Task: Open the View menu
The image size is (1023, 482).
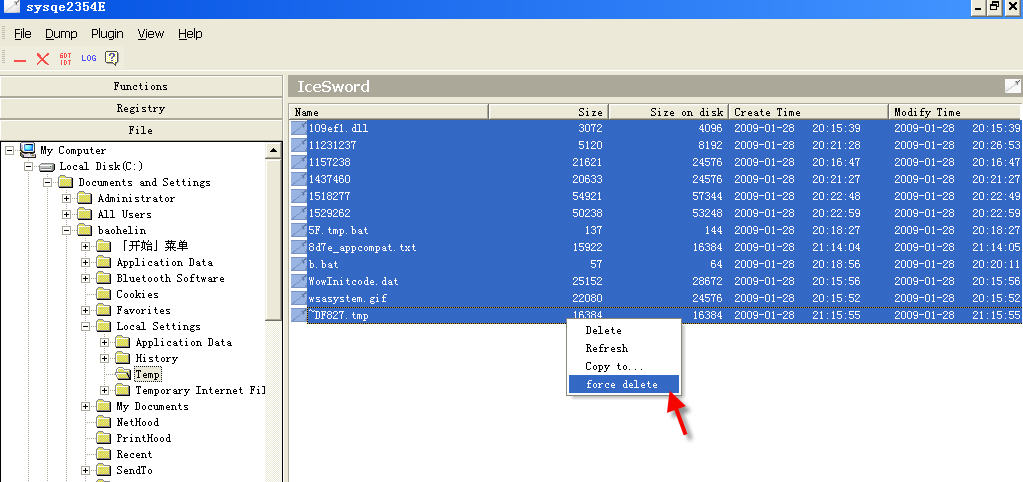Action: [x=151, y=34]
